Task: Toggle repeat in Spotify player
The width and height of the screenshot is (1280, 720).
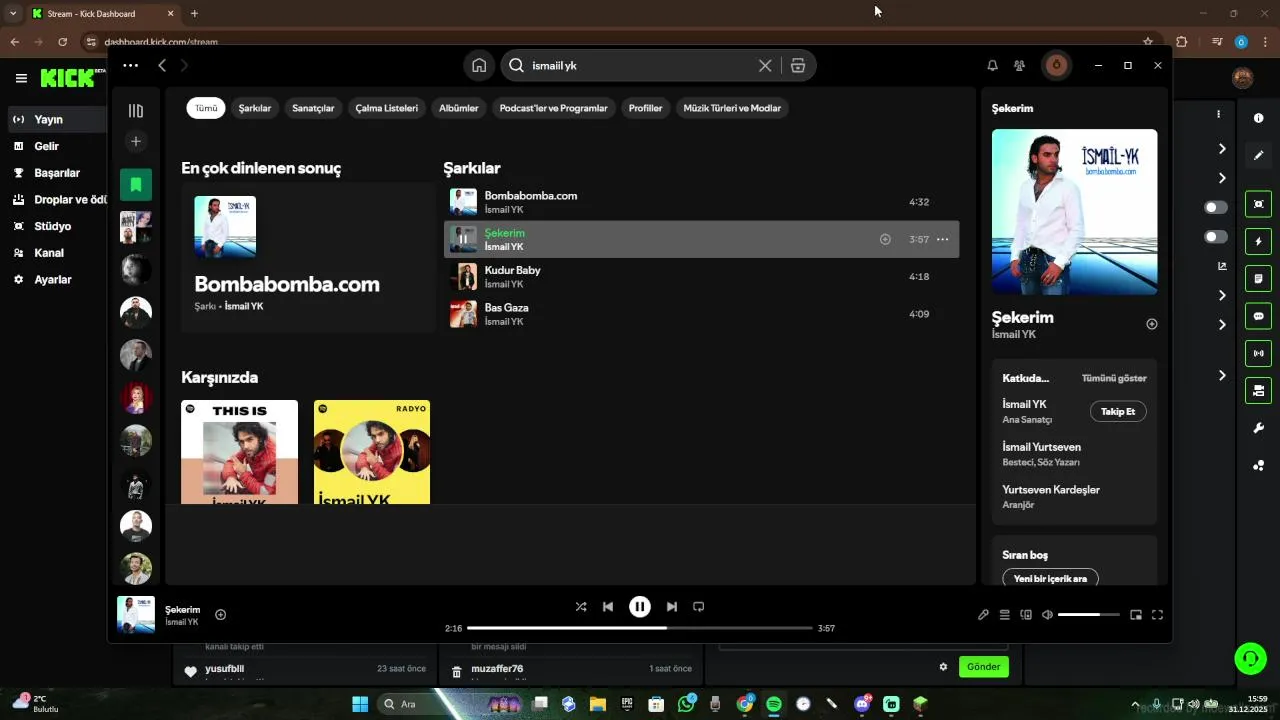Action: click(x=699, y=606)
